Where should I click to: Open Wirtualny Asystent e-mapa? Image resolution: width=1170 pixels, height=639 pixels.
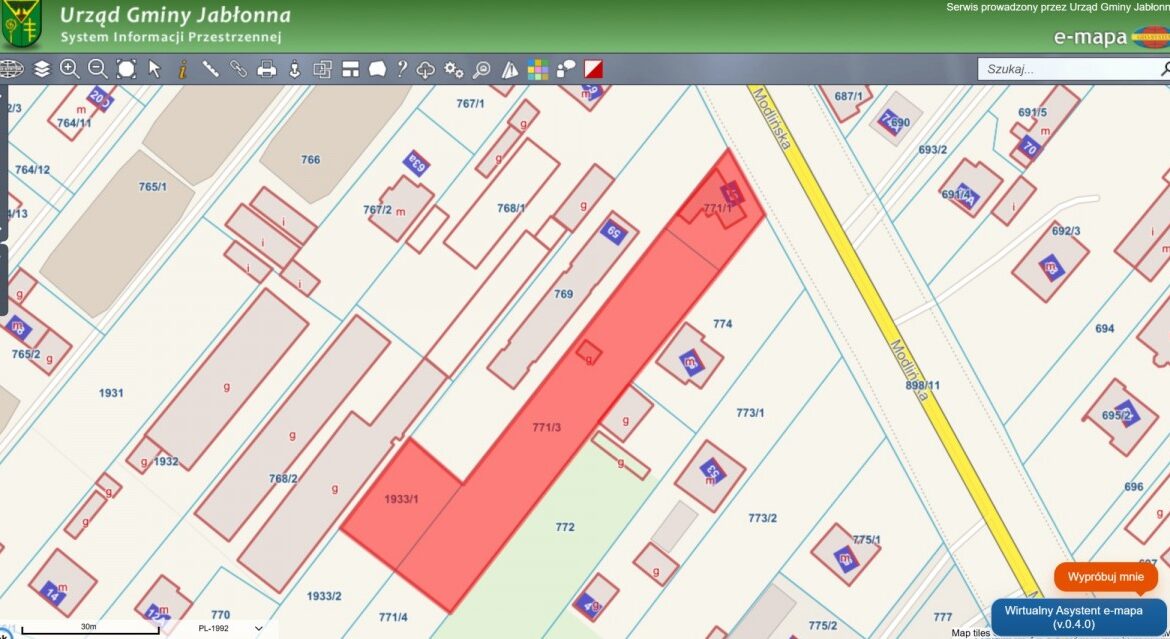click(x=1078, y=617)
